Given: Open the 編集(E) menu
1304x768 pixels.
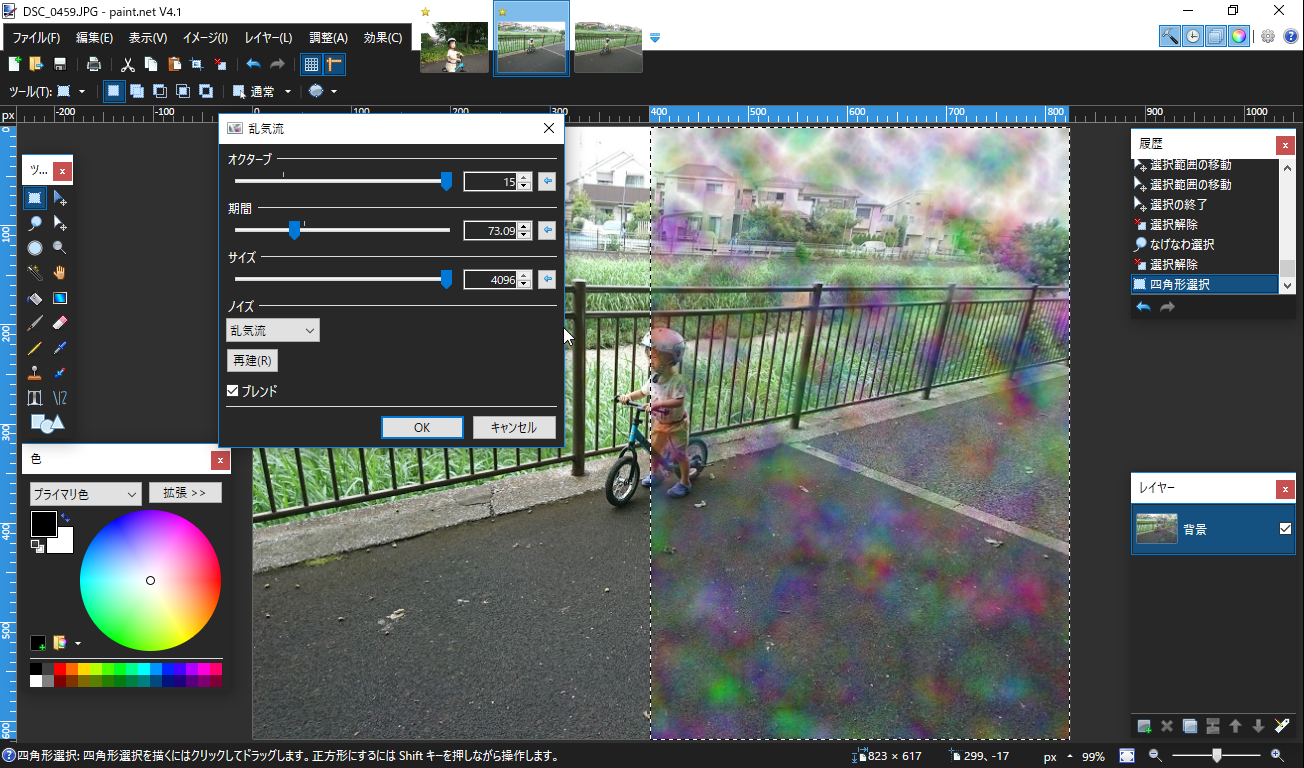Looking at the screenshot, I should (94, 38).
